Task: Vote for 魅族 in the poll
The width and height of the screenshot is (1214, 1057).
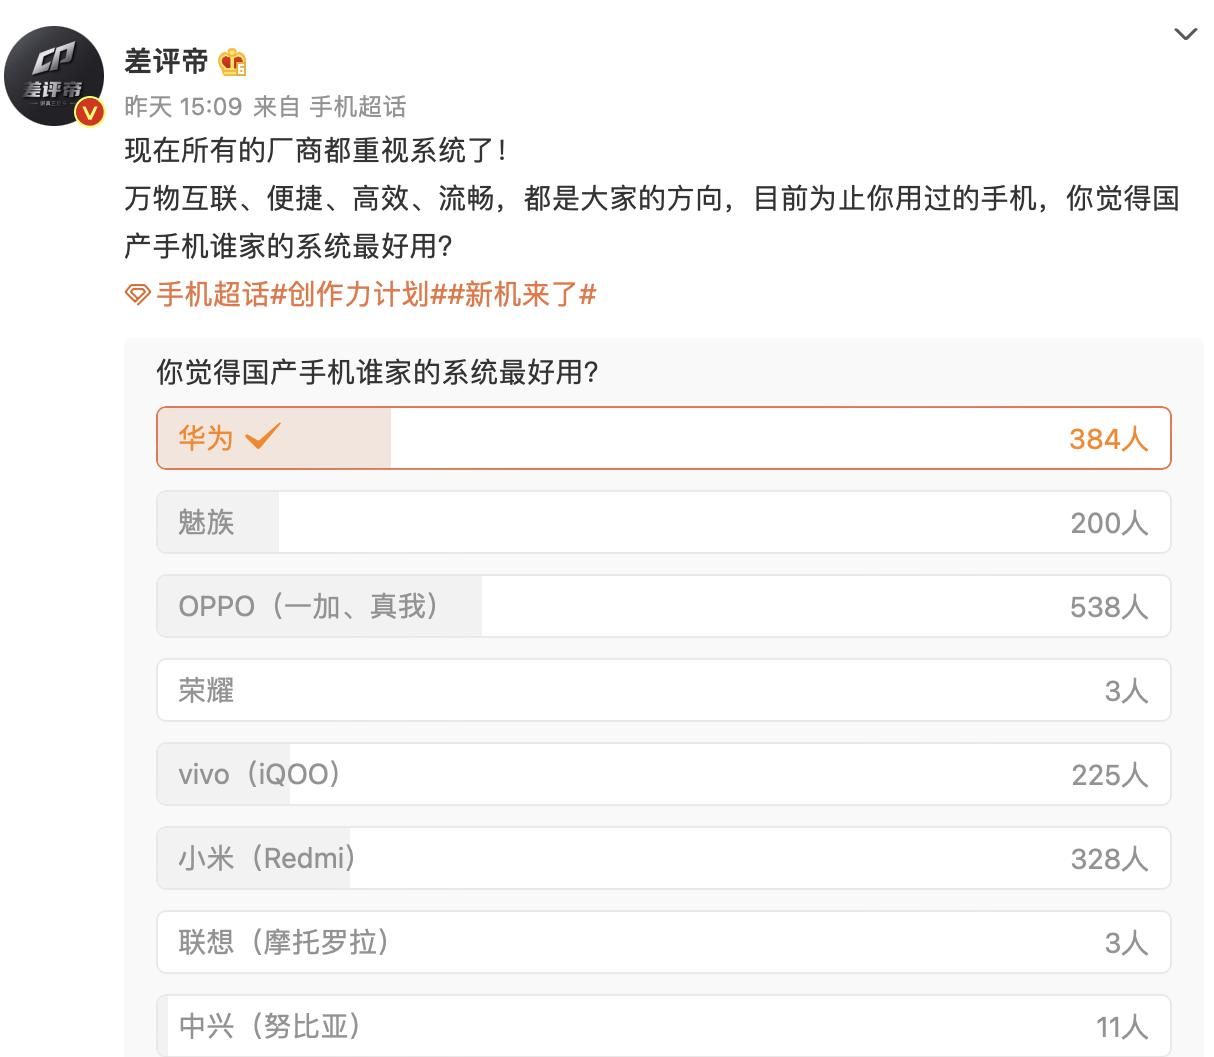Action: pos(664,522)
